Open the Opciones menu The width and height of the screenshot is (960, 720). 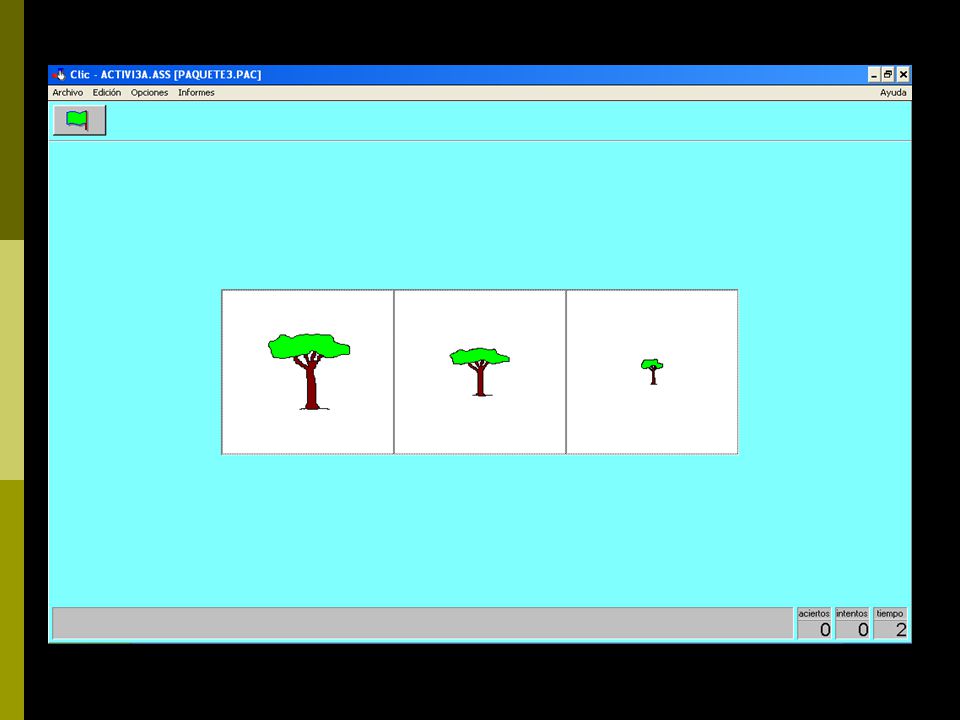tap(149, 92)
